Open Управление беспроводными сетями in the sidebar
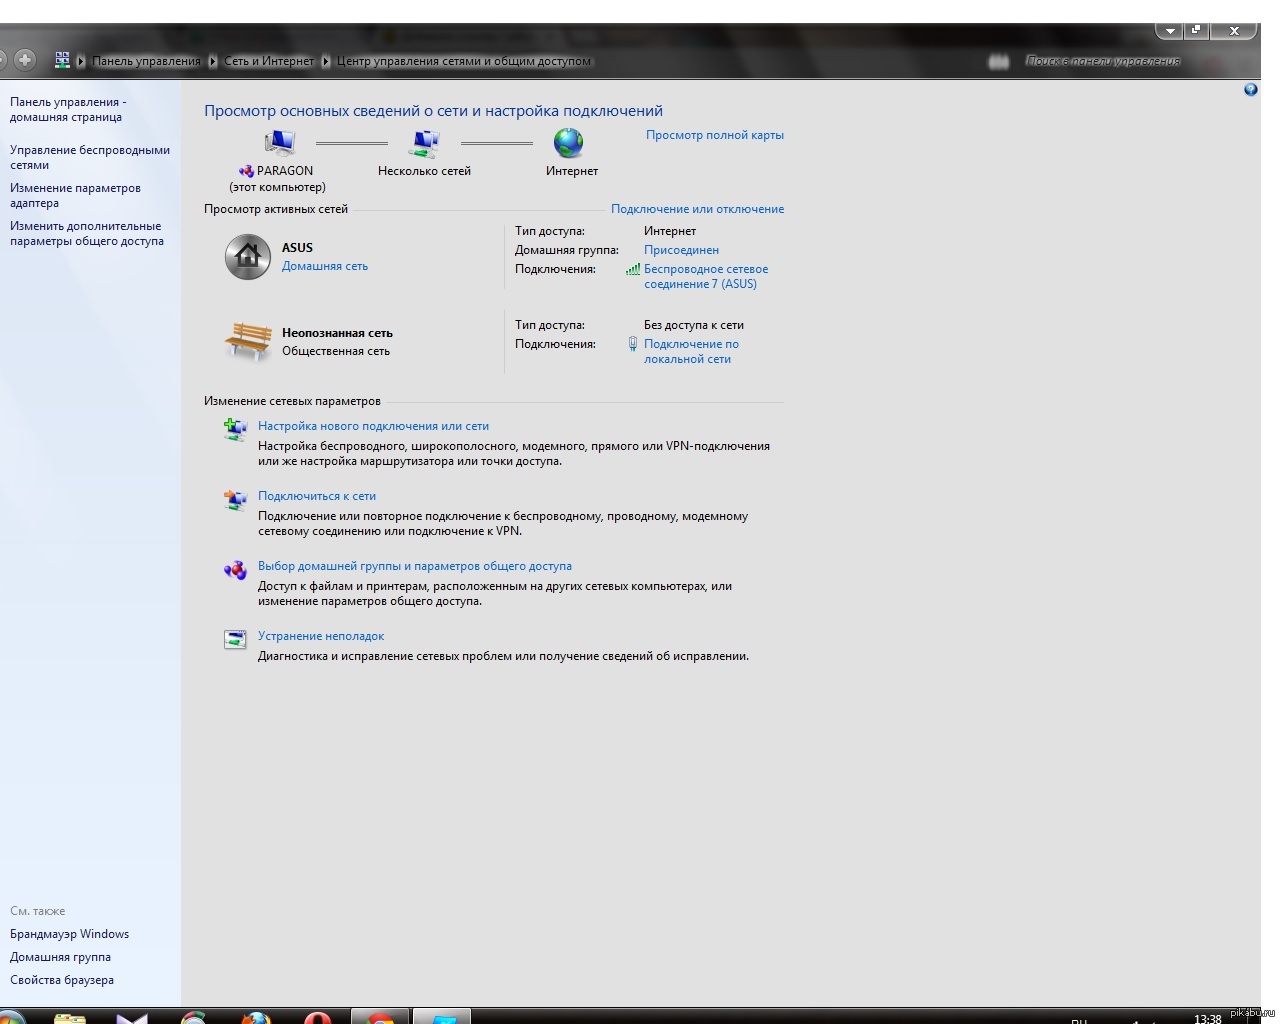Screen dimensions: 1280x1024 tap(89, 157)
